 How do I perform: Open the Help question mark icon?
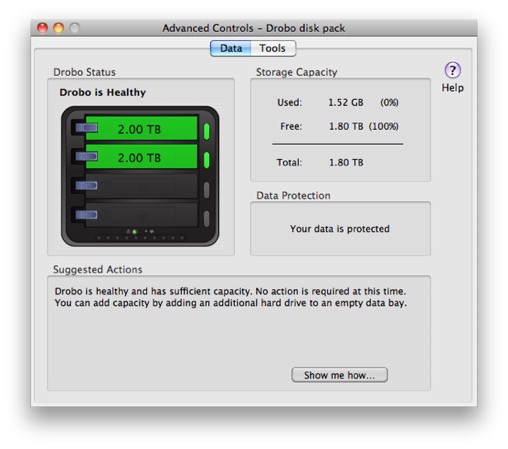452,70
